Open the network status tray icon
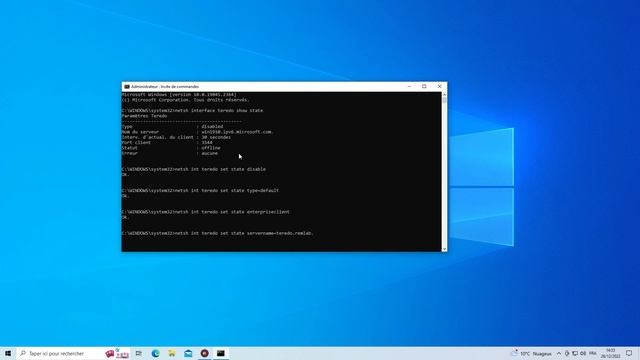 click(x=575, y=353)
